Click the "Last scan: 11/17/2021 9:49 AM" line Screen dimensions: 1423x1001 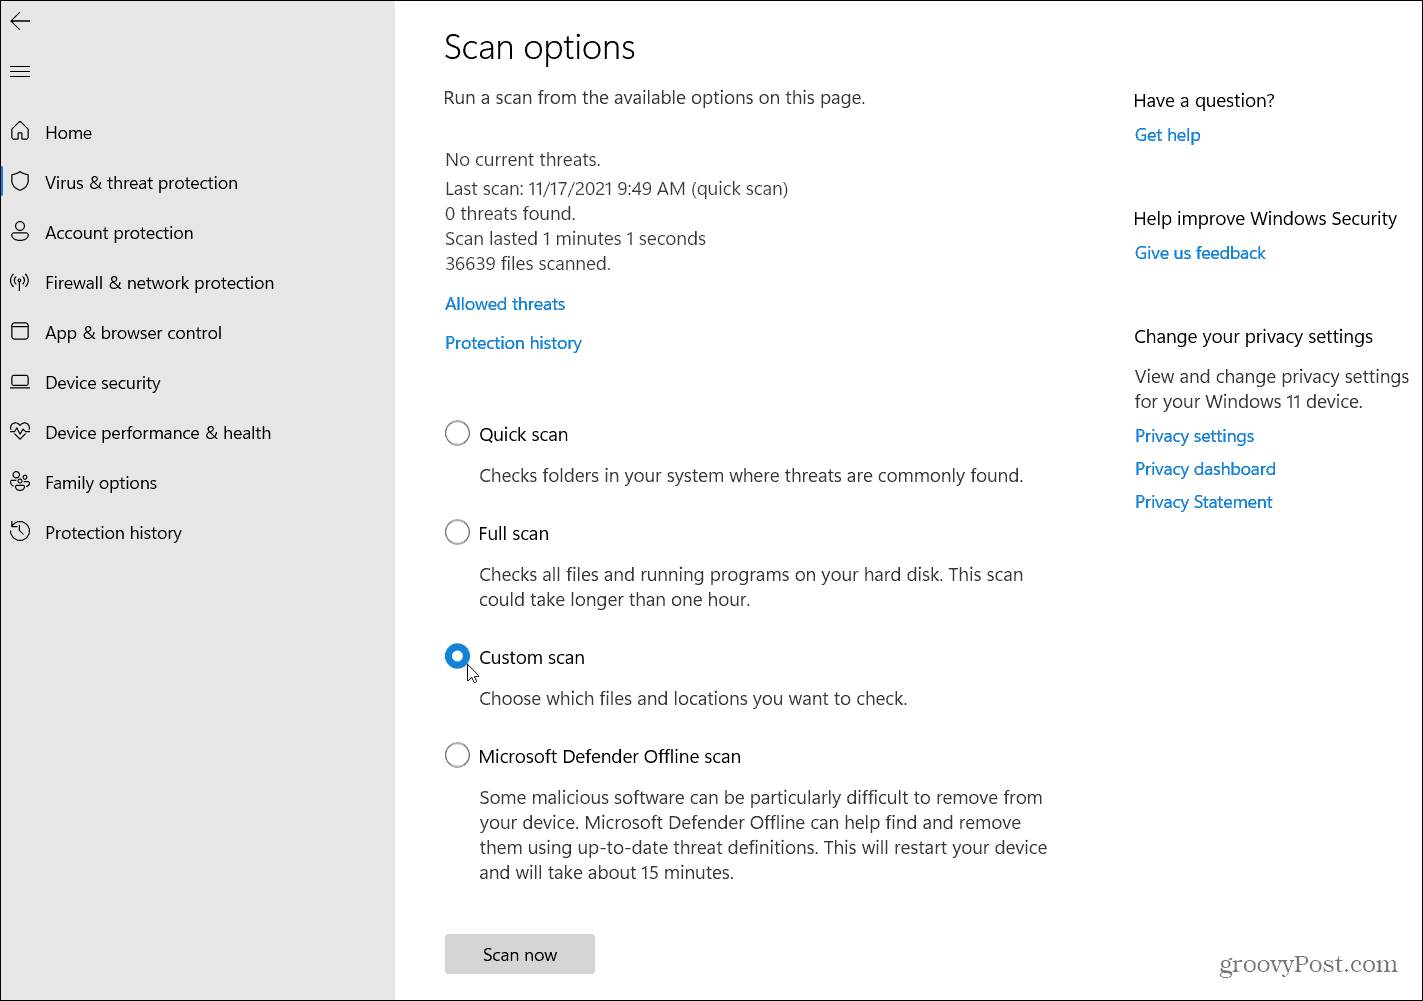pos(616,189)
